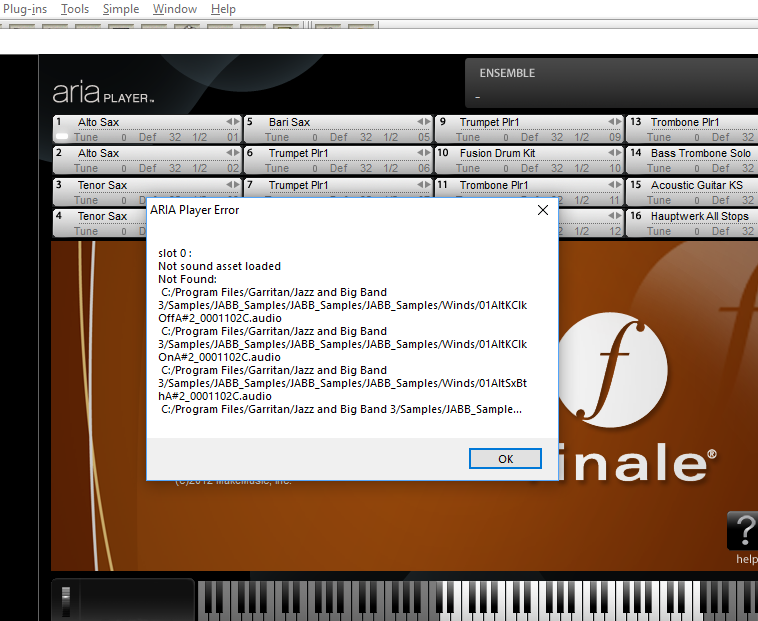The width and height of the screenshot is (758, 621).
Task: Click OK in the ARIA Player Error dialog
Action: click(x=505, y=459)
